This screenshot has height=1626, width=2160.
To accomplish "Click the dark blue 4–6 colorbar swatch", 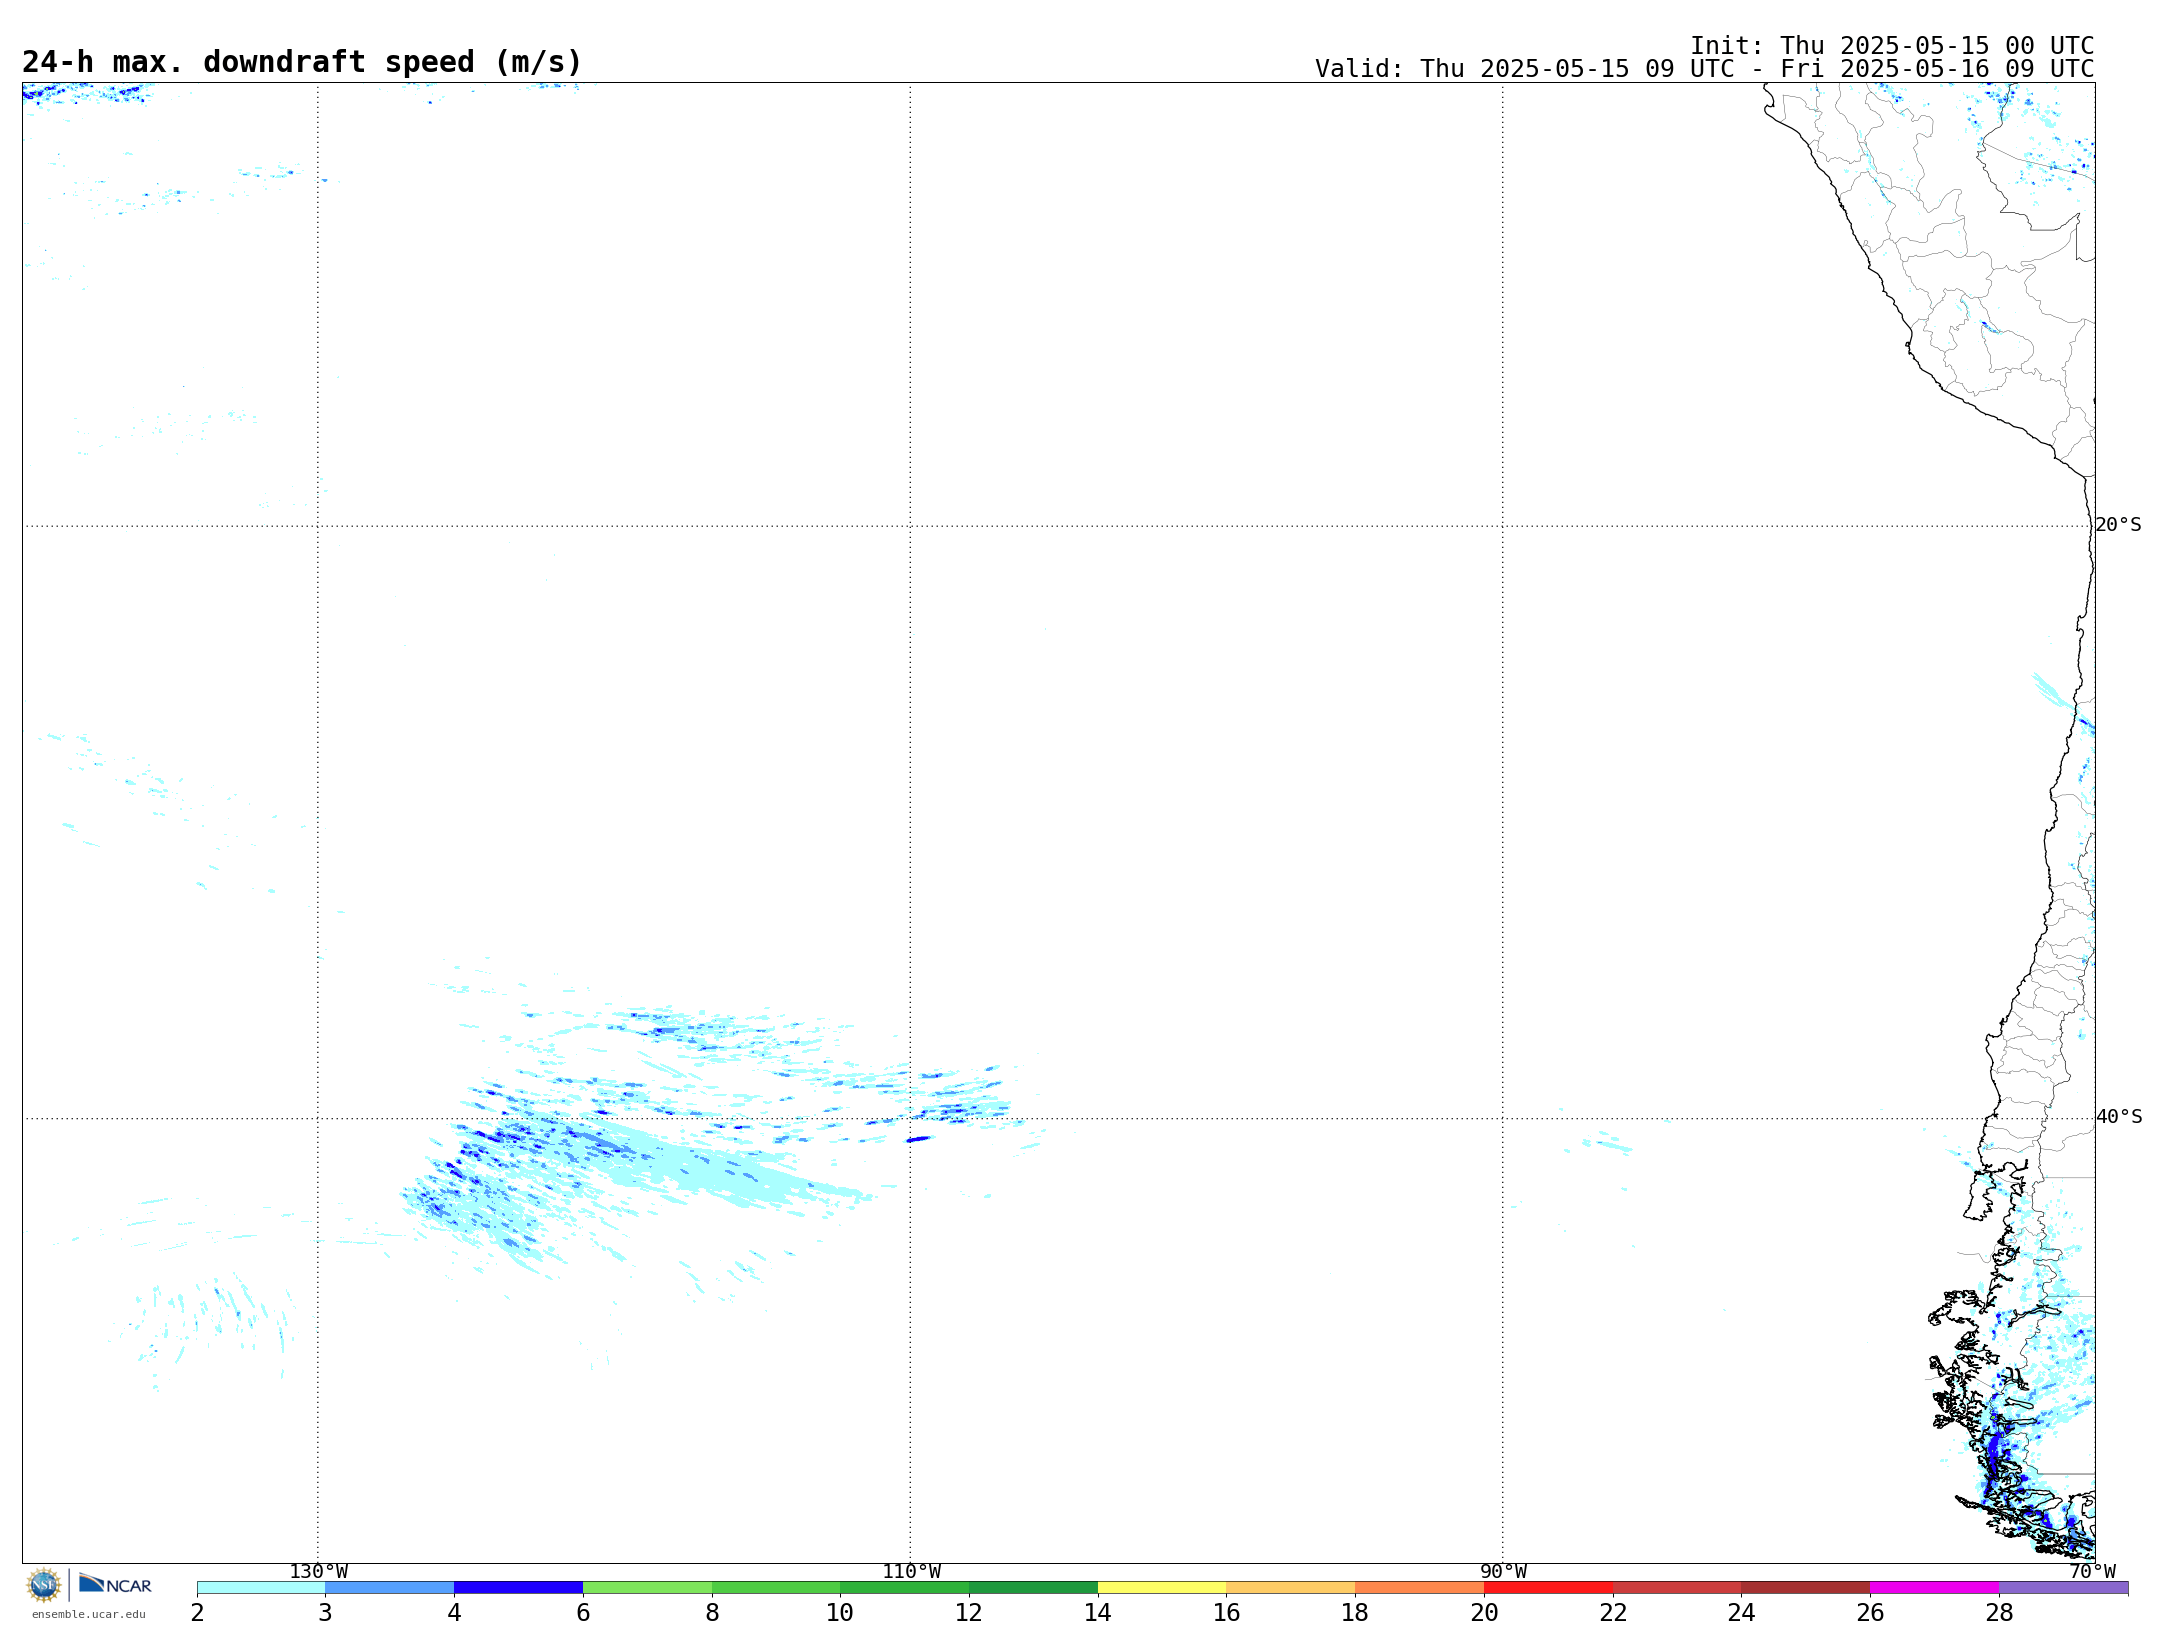I will click(519, 1588).
